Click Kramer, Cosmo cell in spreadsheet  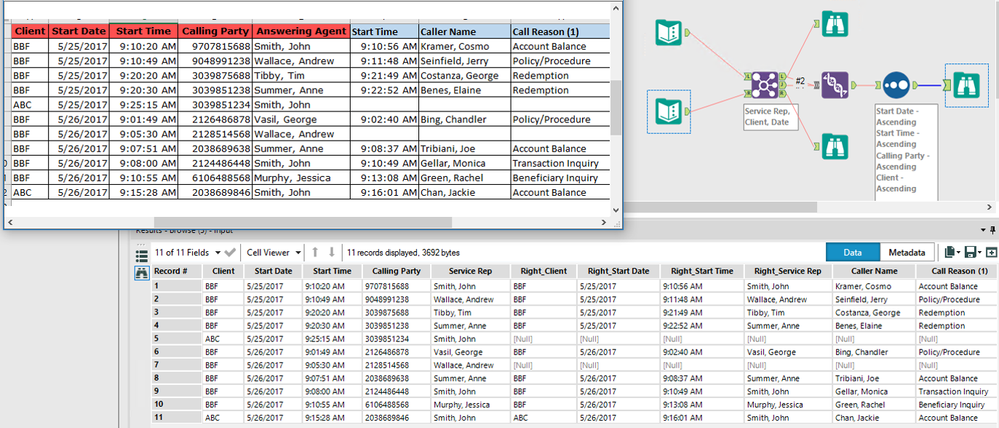point(464,46)
